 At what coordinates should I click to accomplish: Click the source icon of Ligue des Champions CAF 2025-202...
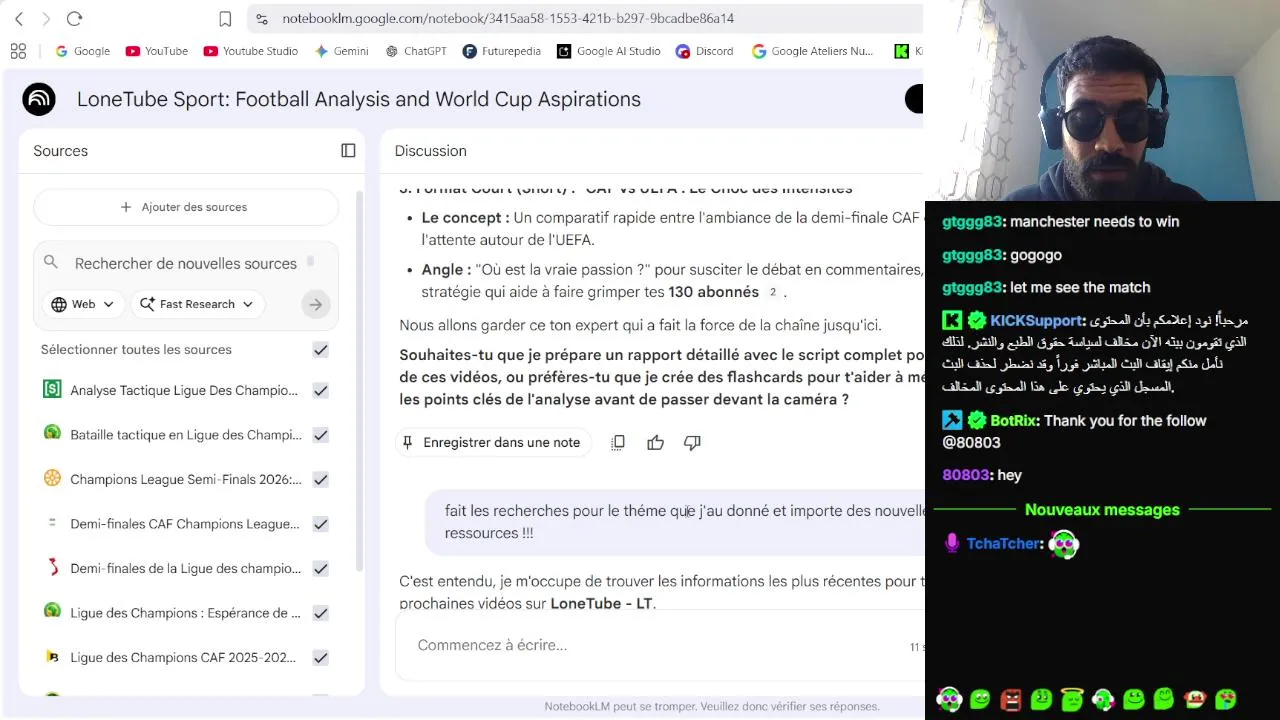pos(52,656)
